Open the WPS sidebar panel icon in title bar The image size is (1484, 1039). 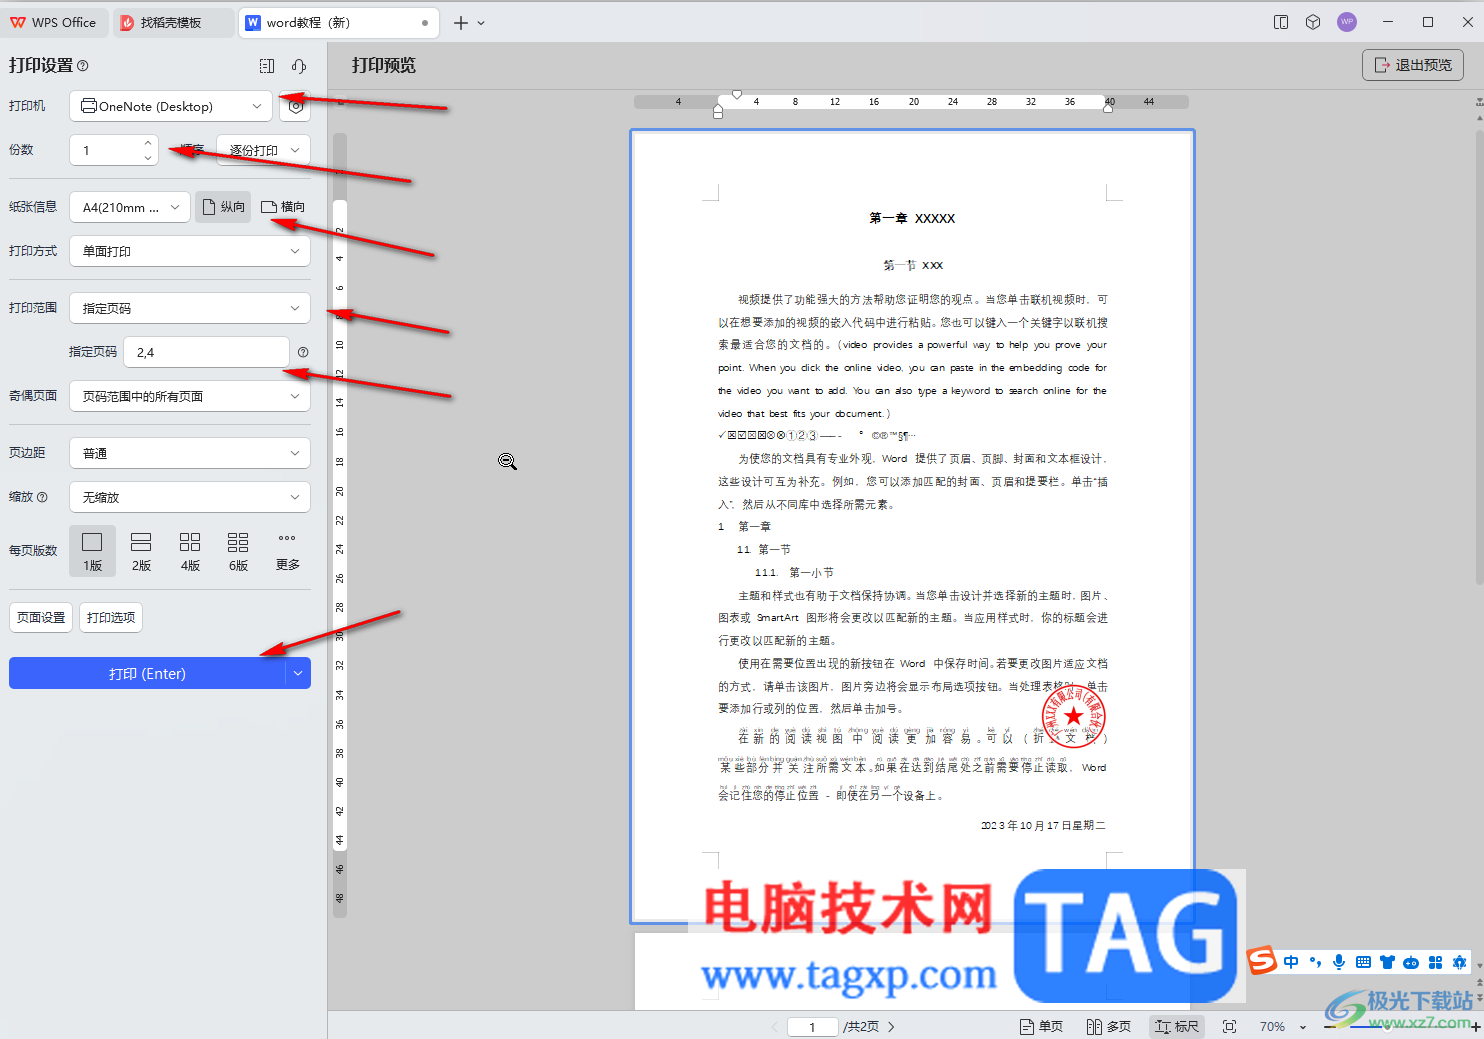1281,22
